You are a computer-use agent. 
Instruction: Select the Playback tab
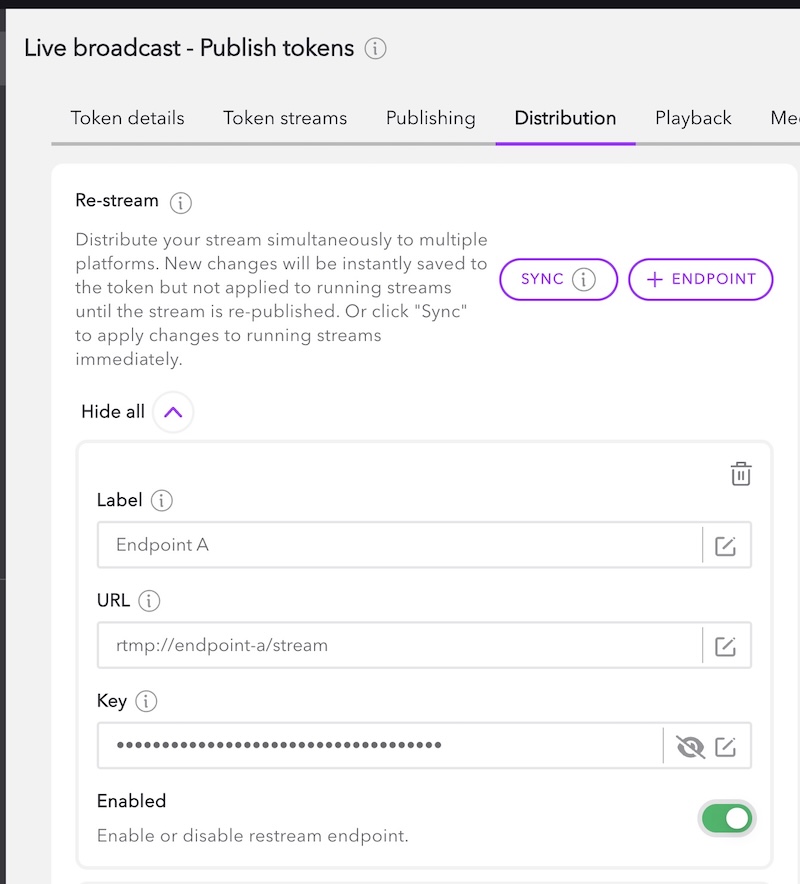693,118
